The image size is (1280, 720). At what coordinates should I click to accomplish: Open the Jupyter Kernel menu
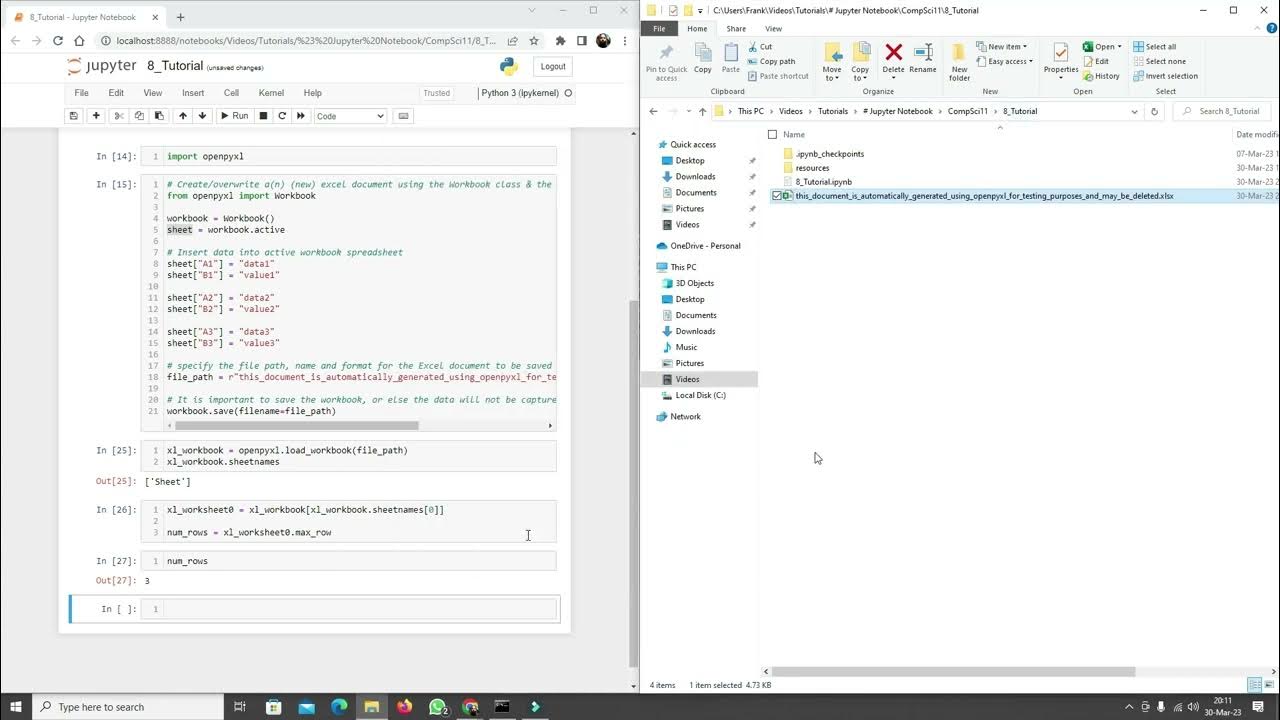tap(271, 93)
